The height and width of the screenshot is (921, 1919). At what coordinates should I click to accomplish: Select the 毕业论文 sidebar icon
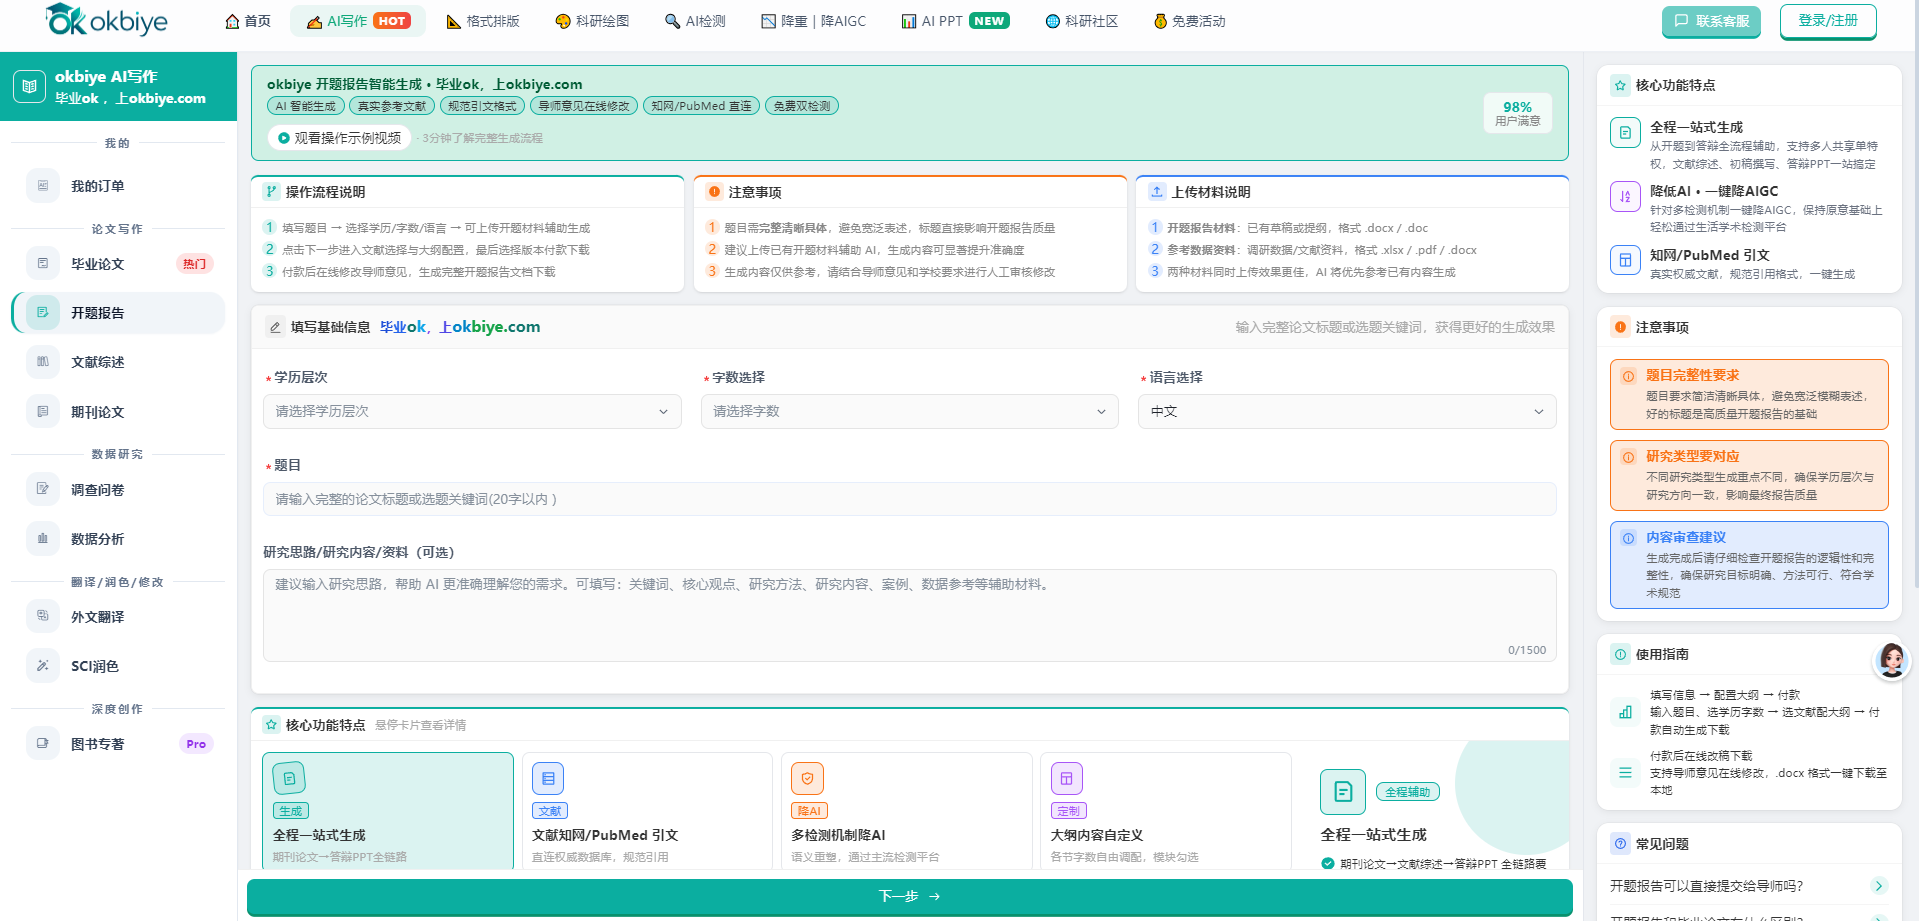tap(43, 263)
